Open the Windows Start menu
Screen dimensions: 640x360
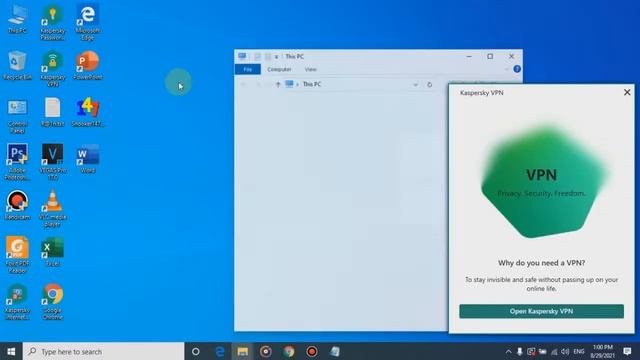[x=11, y=351]
